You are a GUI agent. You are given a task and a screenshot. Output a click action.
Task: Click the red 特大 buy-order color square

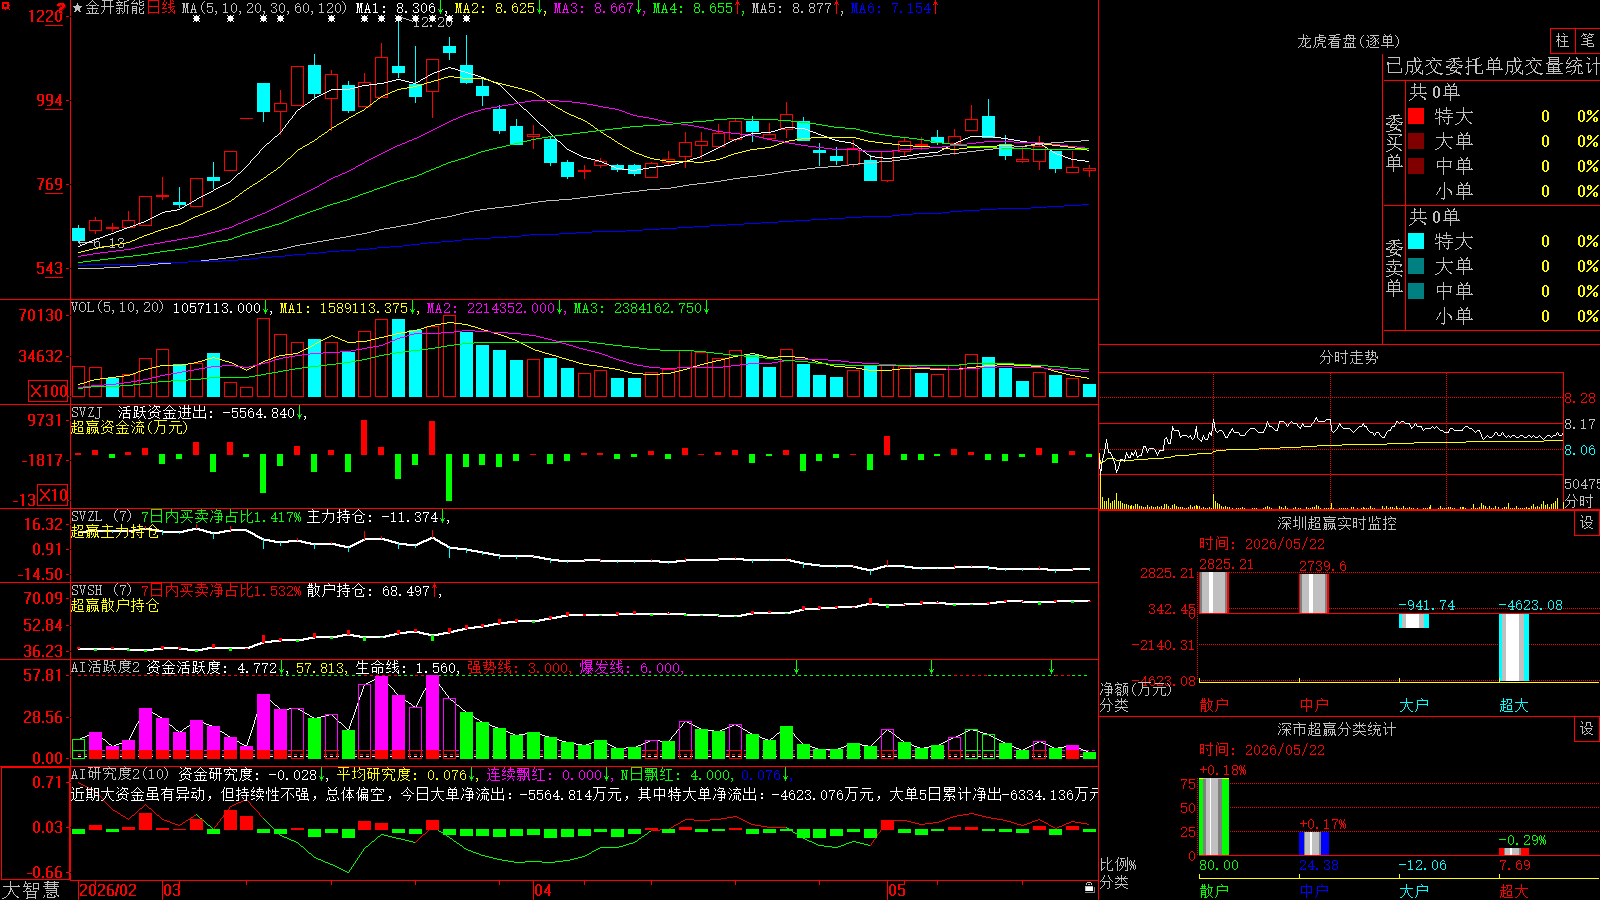tap(1416, 116)
